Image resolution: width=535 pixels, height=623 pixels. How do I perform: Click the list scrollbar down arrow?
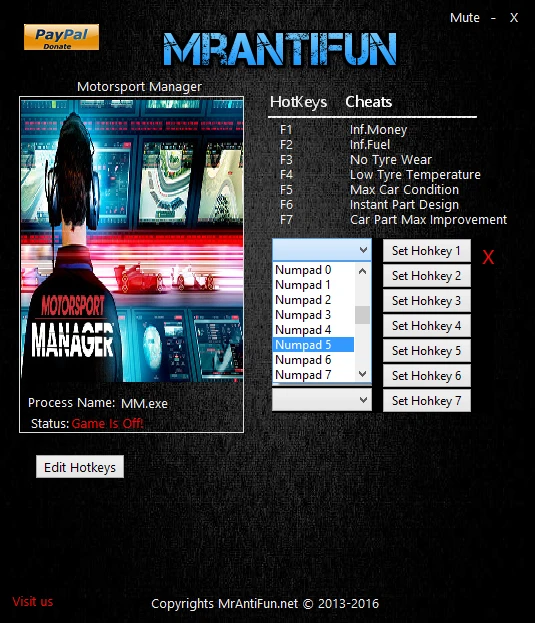pyautogui.click(x=362, y=373)
